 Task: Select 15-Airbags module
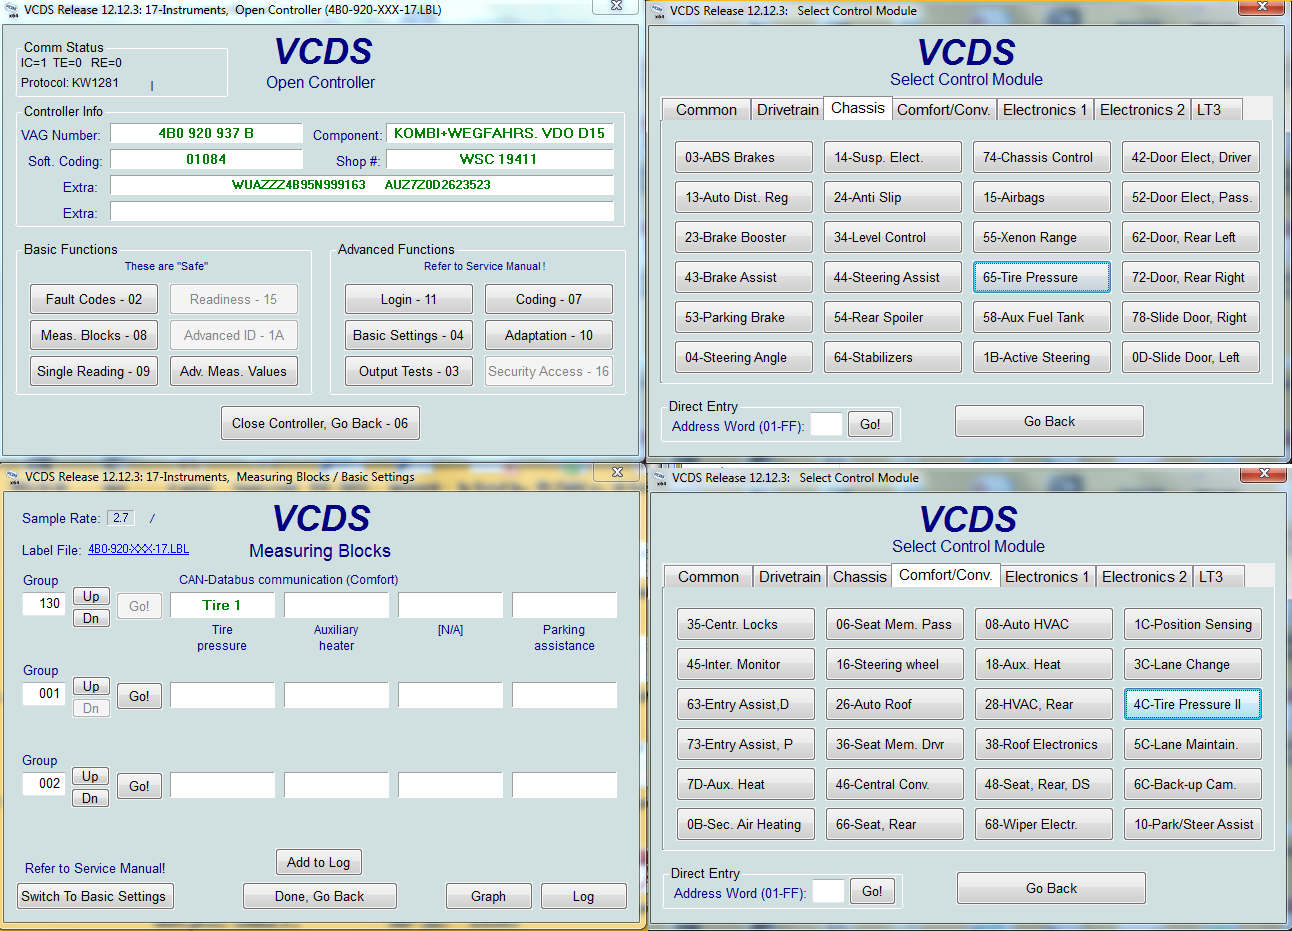(x=1042, y=197)
